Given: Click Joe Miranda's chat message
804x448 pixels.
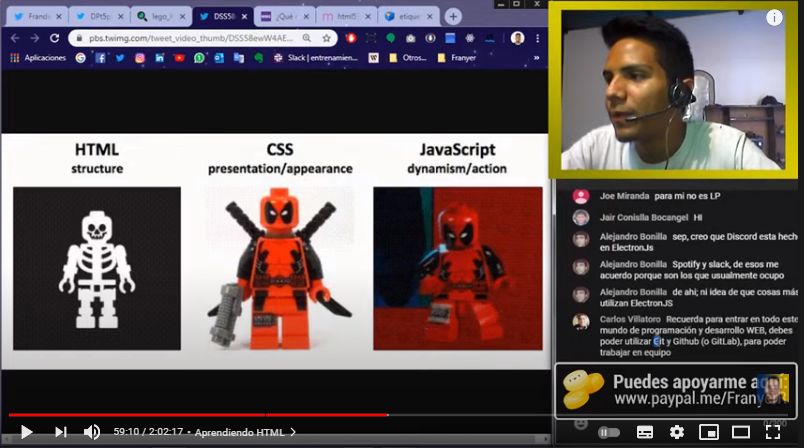Looking at the screenshot, I should (x=688, y=196).
